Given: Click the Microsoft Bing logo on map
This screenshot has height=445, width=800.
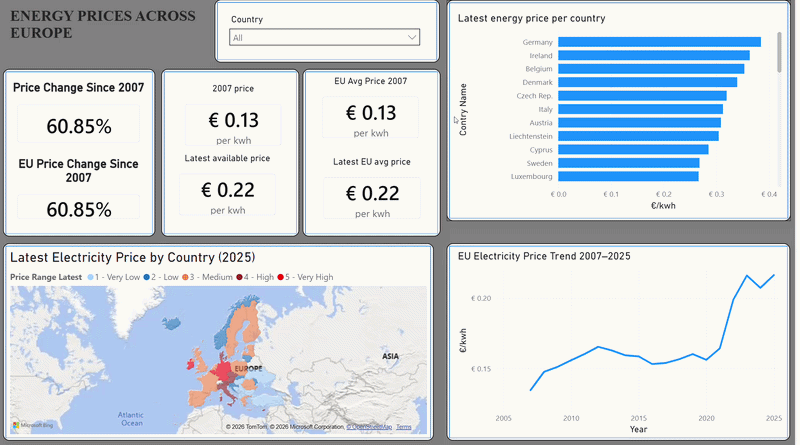Looking at the screenshot, I should (x=33, y=425).
